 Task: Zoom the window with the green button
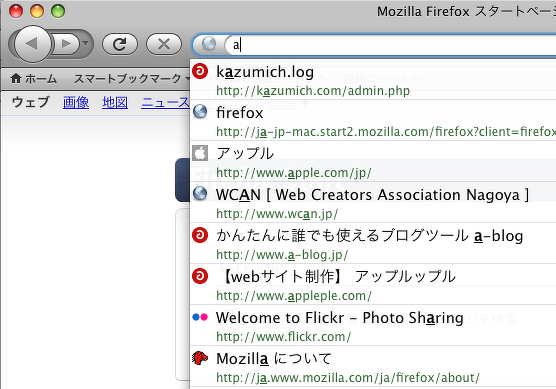coord(58,11)
